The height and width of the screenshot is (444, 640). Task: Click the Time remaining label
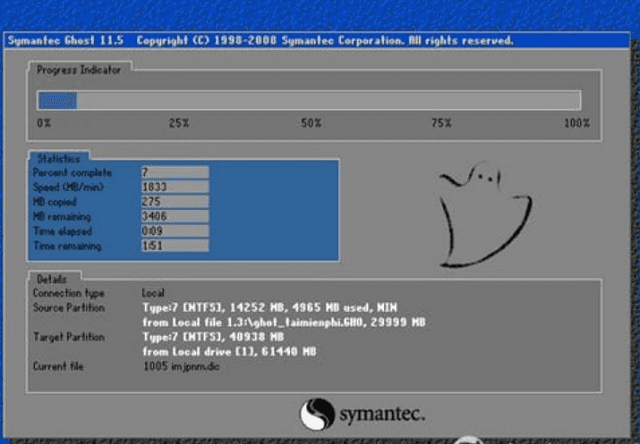click(x=67, y=246)
